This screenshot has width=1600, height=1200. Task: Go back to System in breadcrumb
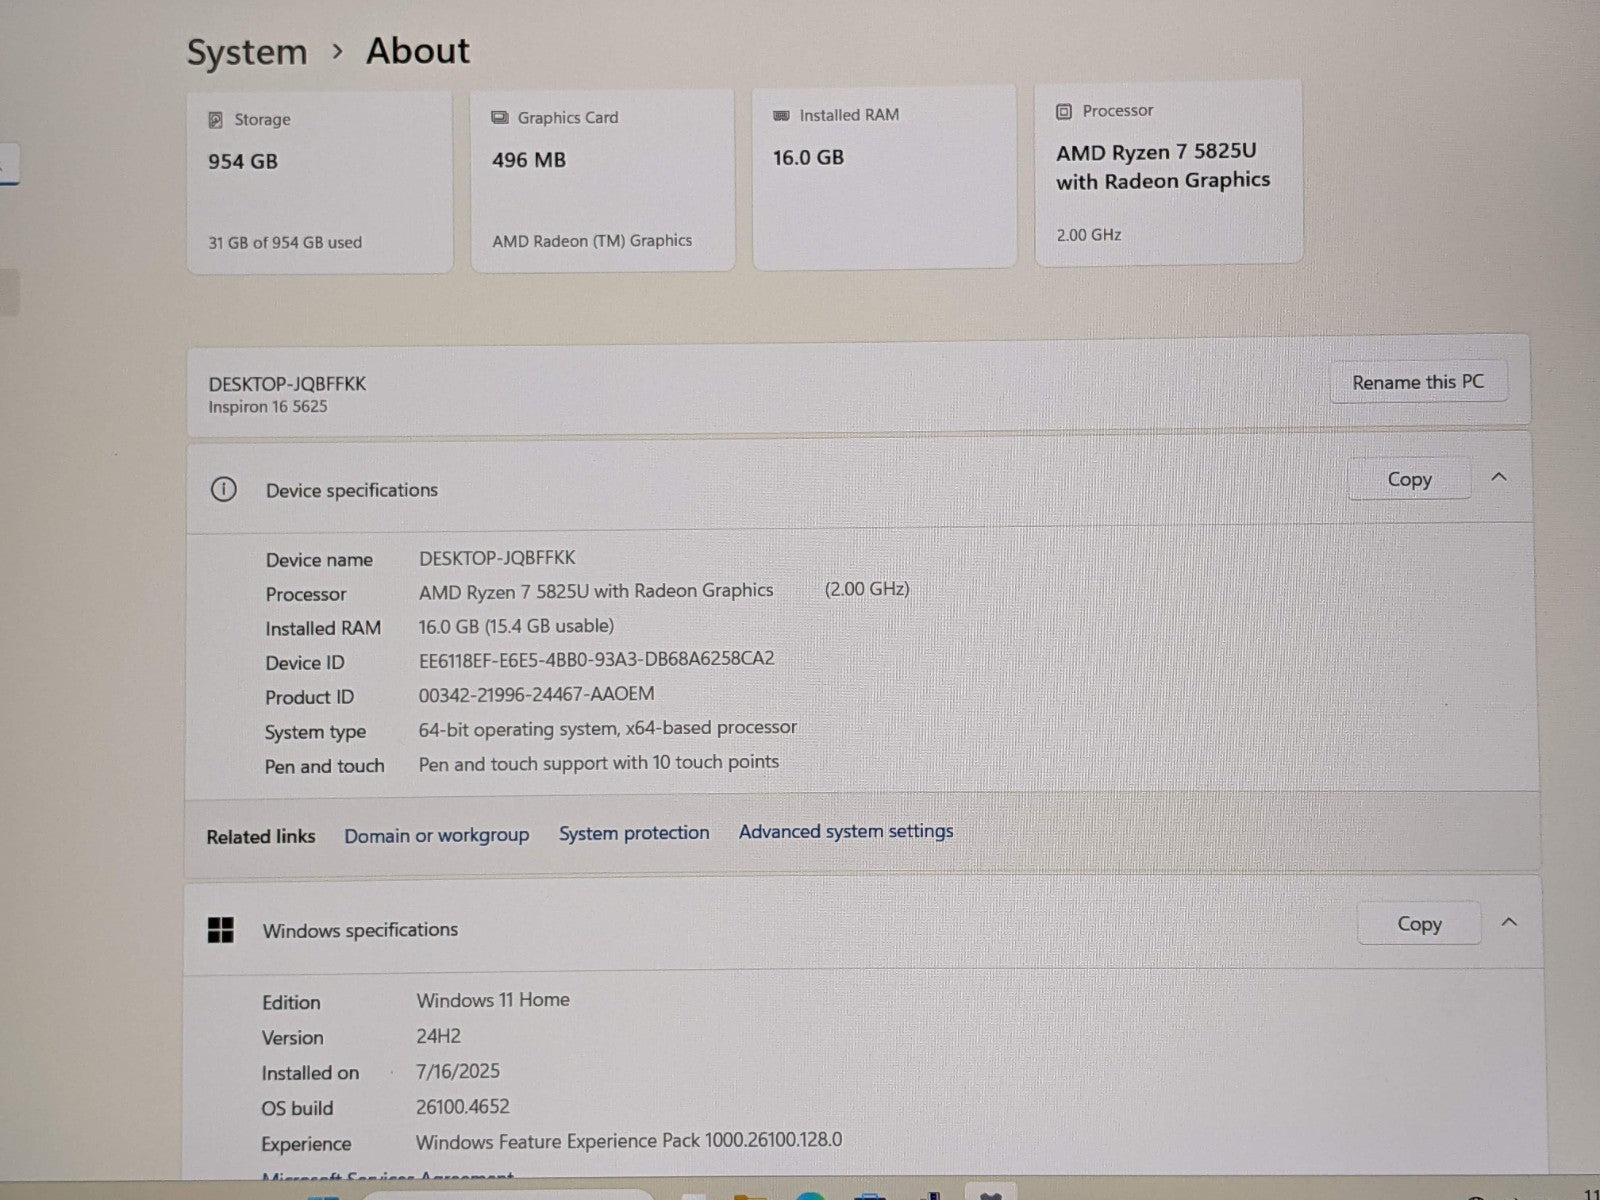247,52
